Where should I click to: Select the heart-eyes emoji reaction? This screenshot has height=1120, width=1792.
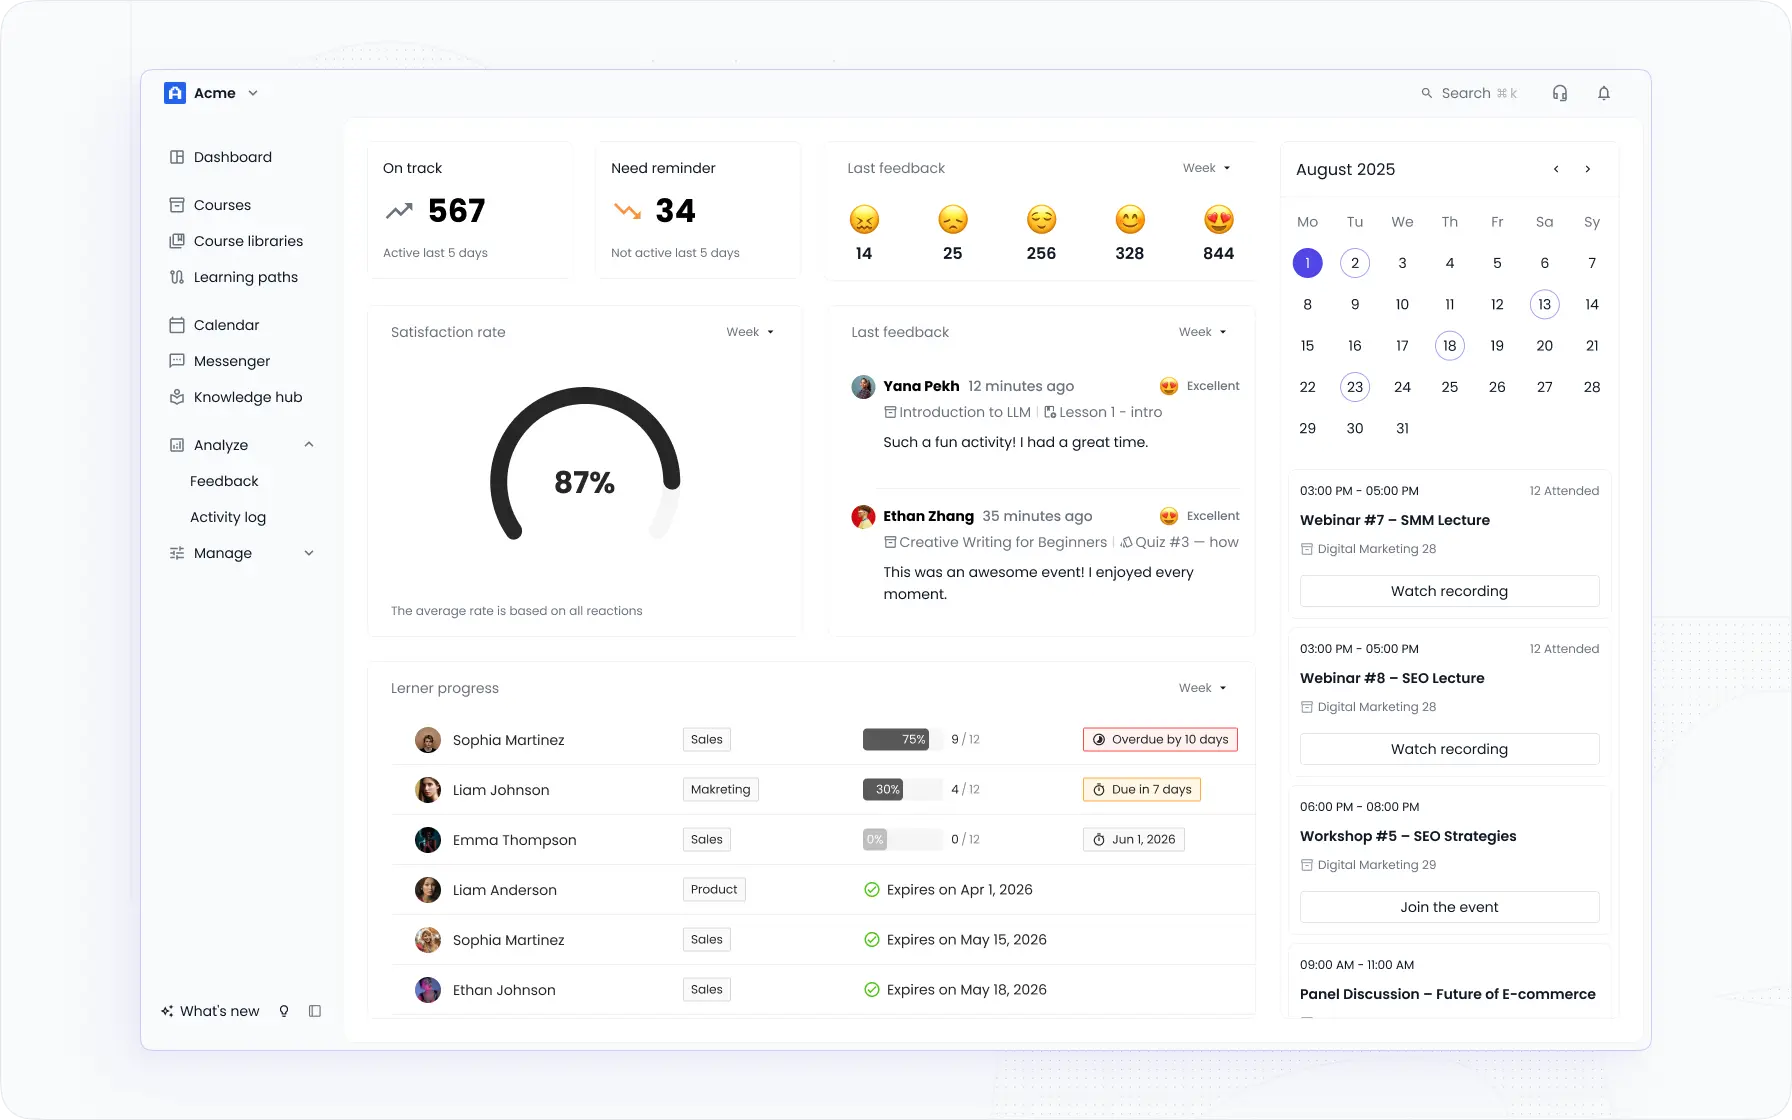pyautogui.click(x=1218, y=219)
